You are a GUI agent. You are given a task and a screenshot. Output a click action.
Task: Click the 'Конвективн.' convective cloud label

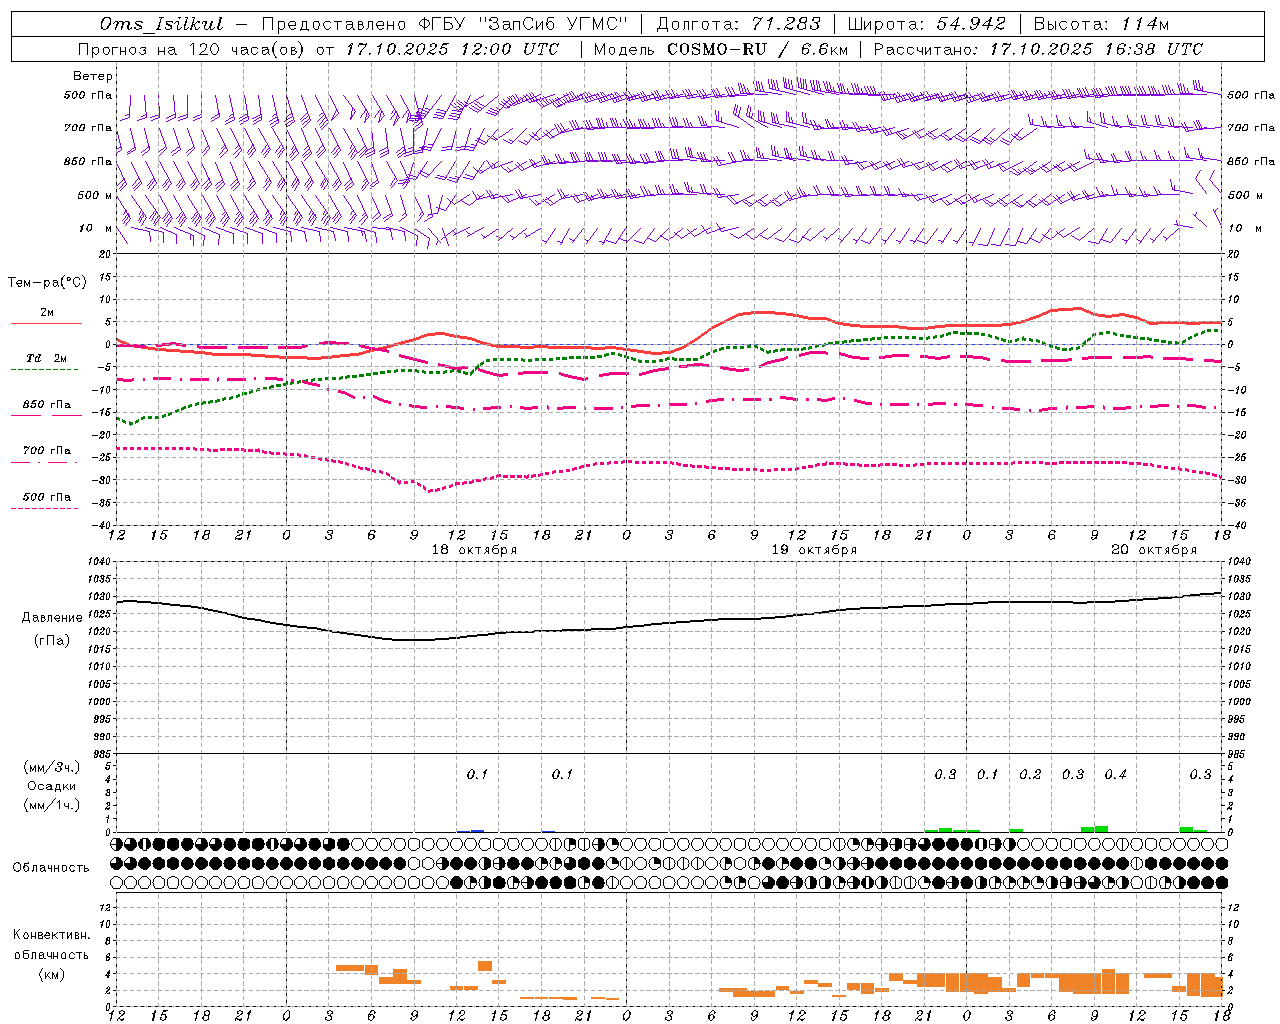point(52,935)
